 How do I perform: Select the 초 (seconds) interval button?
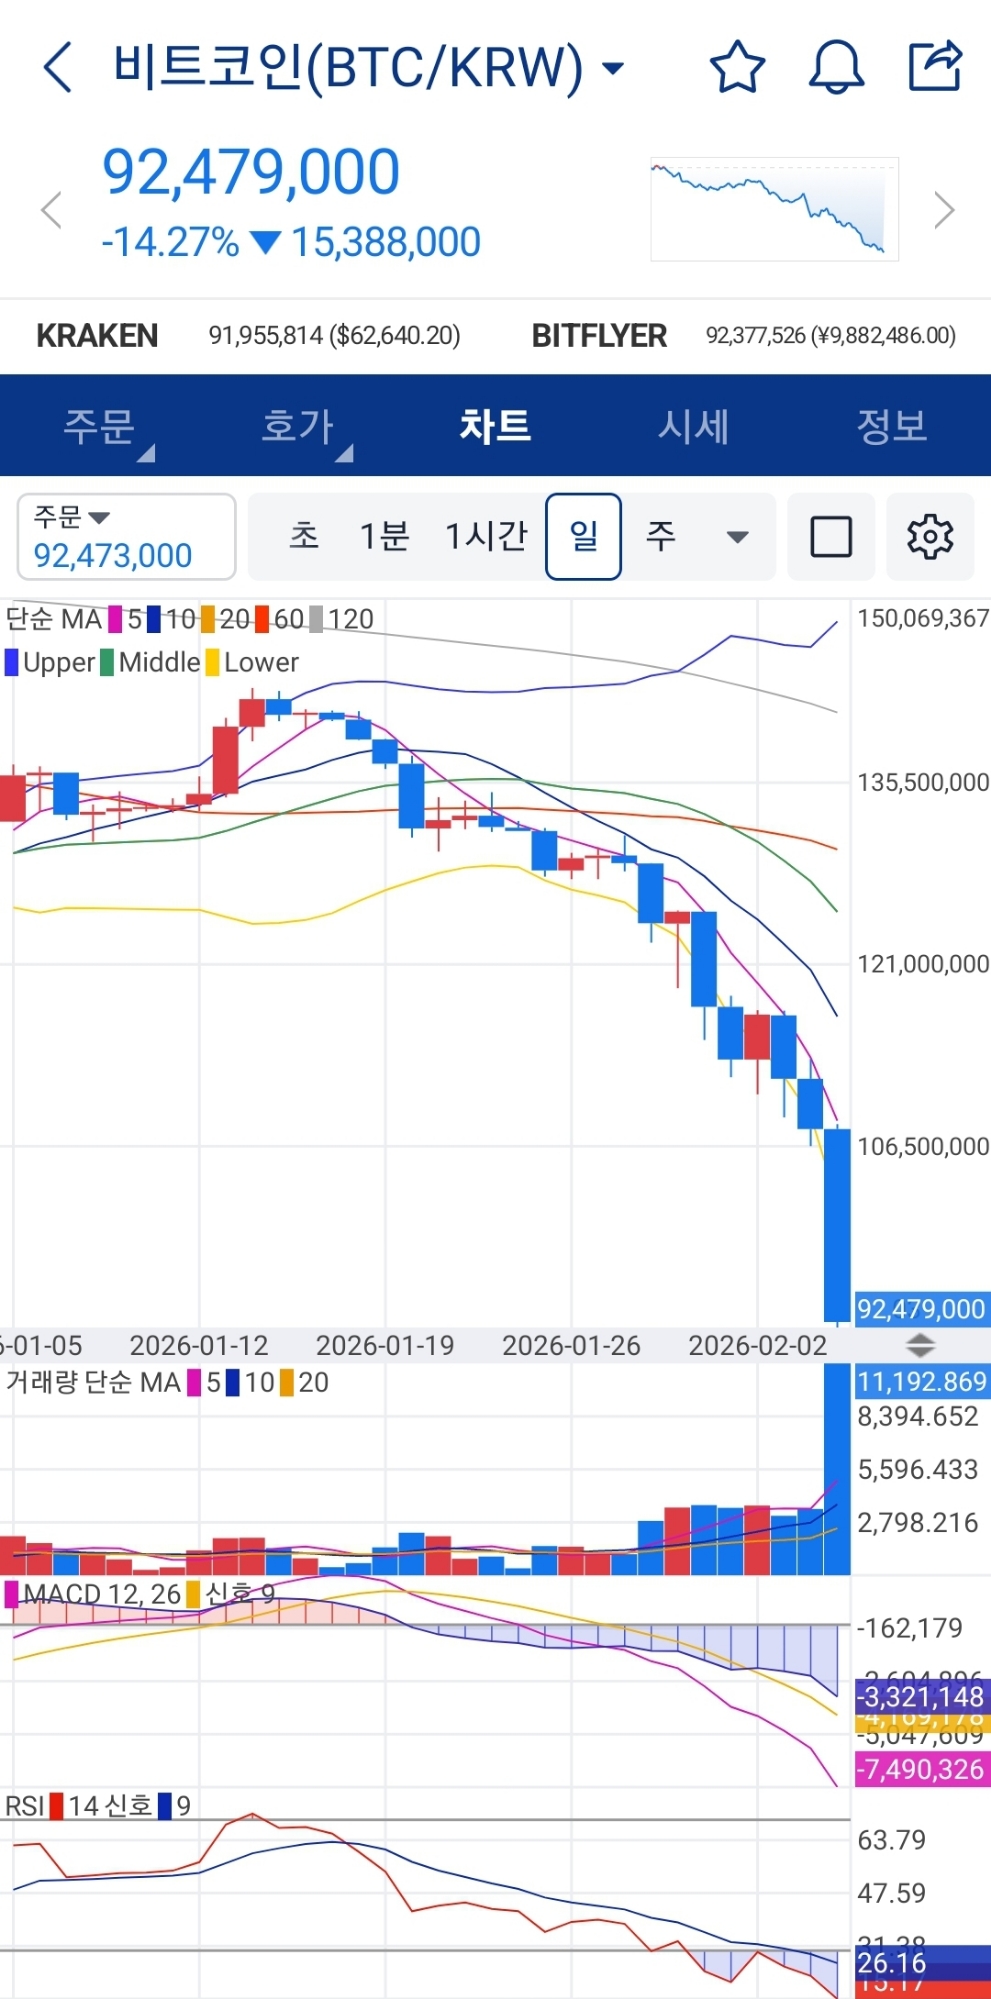(304, 537)
